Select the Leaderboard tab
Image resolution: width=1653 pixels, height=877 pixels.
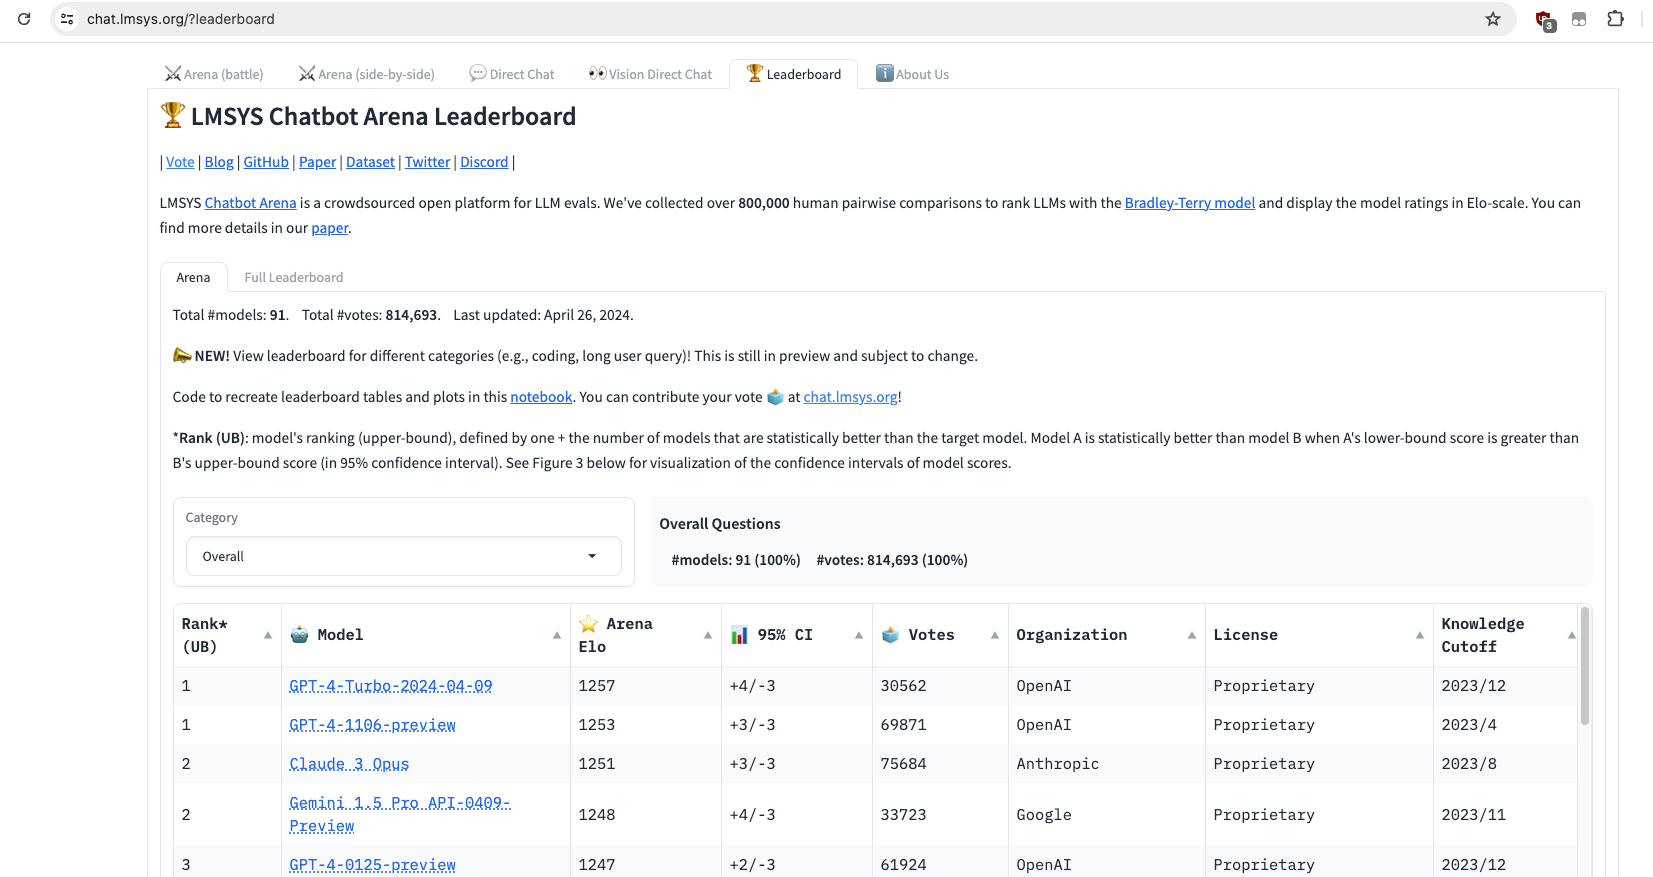[794, 74]
